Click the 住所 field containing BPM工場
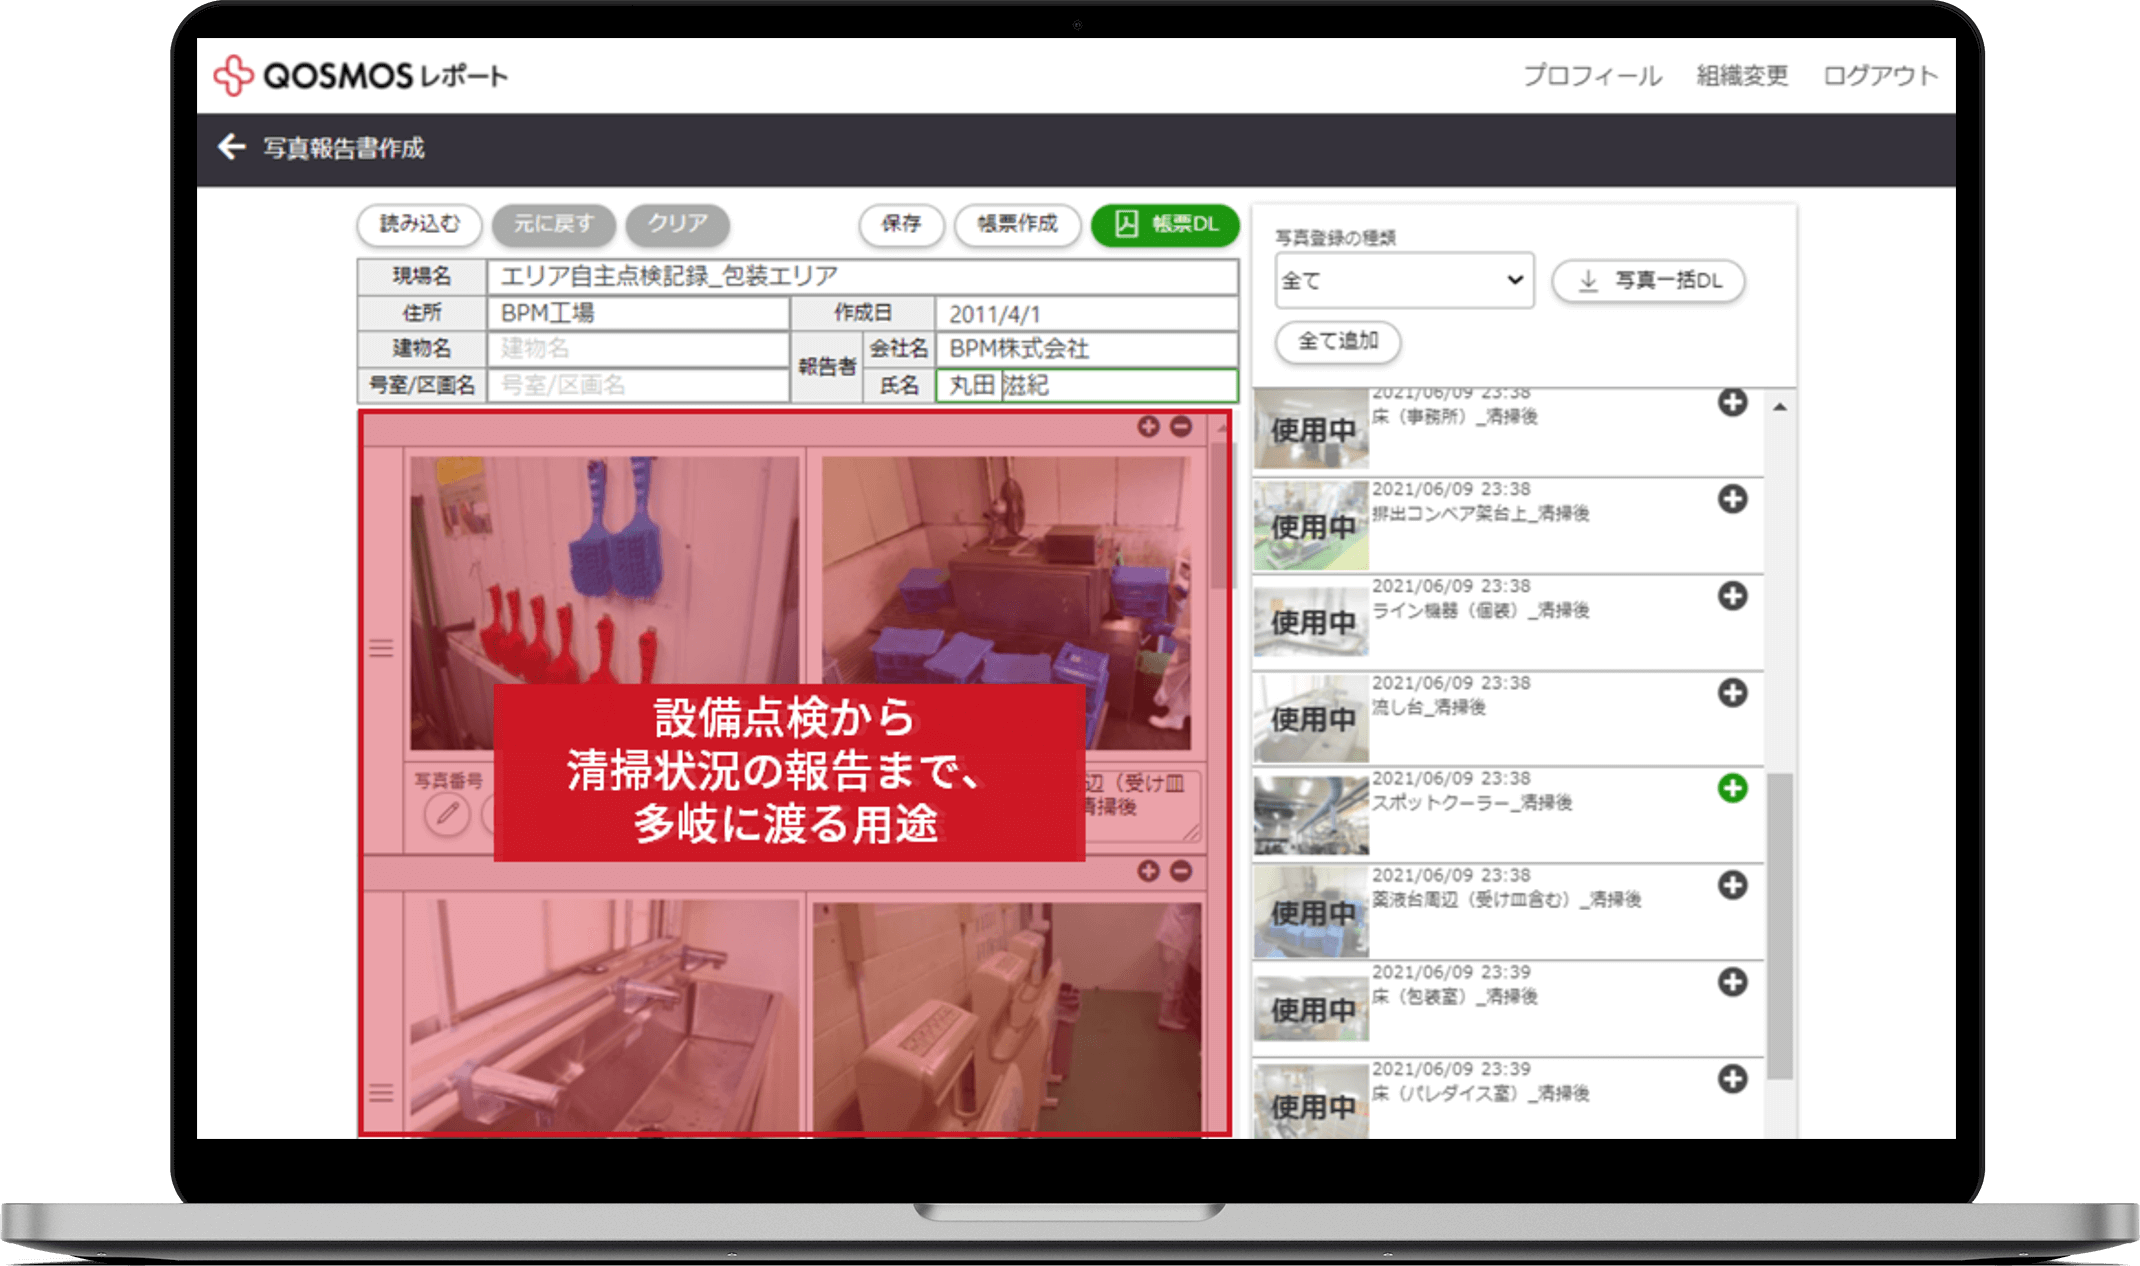The image size is (2140, 1266). pyautogui.click(x=638, y=313)
